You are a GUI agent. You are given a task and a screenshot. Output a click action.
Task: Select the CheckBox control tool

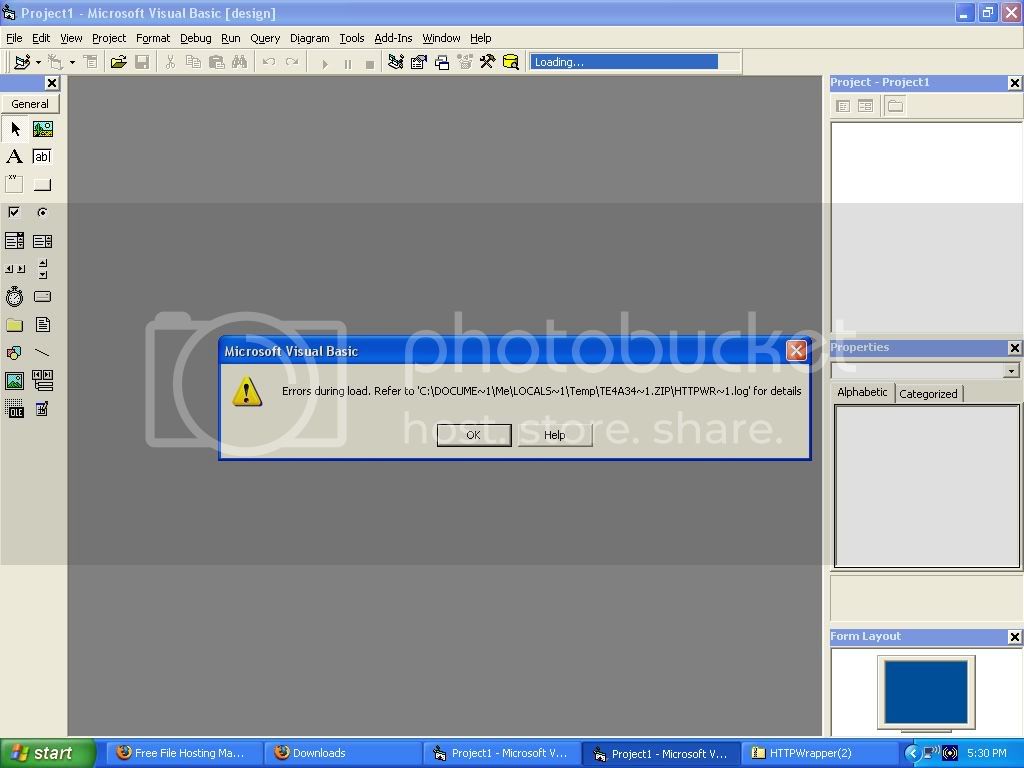(15, 213)
